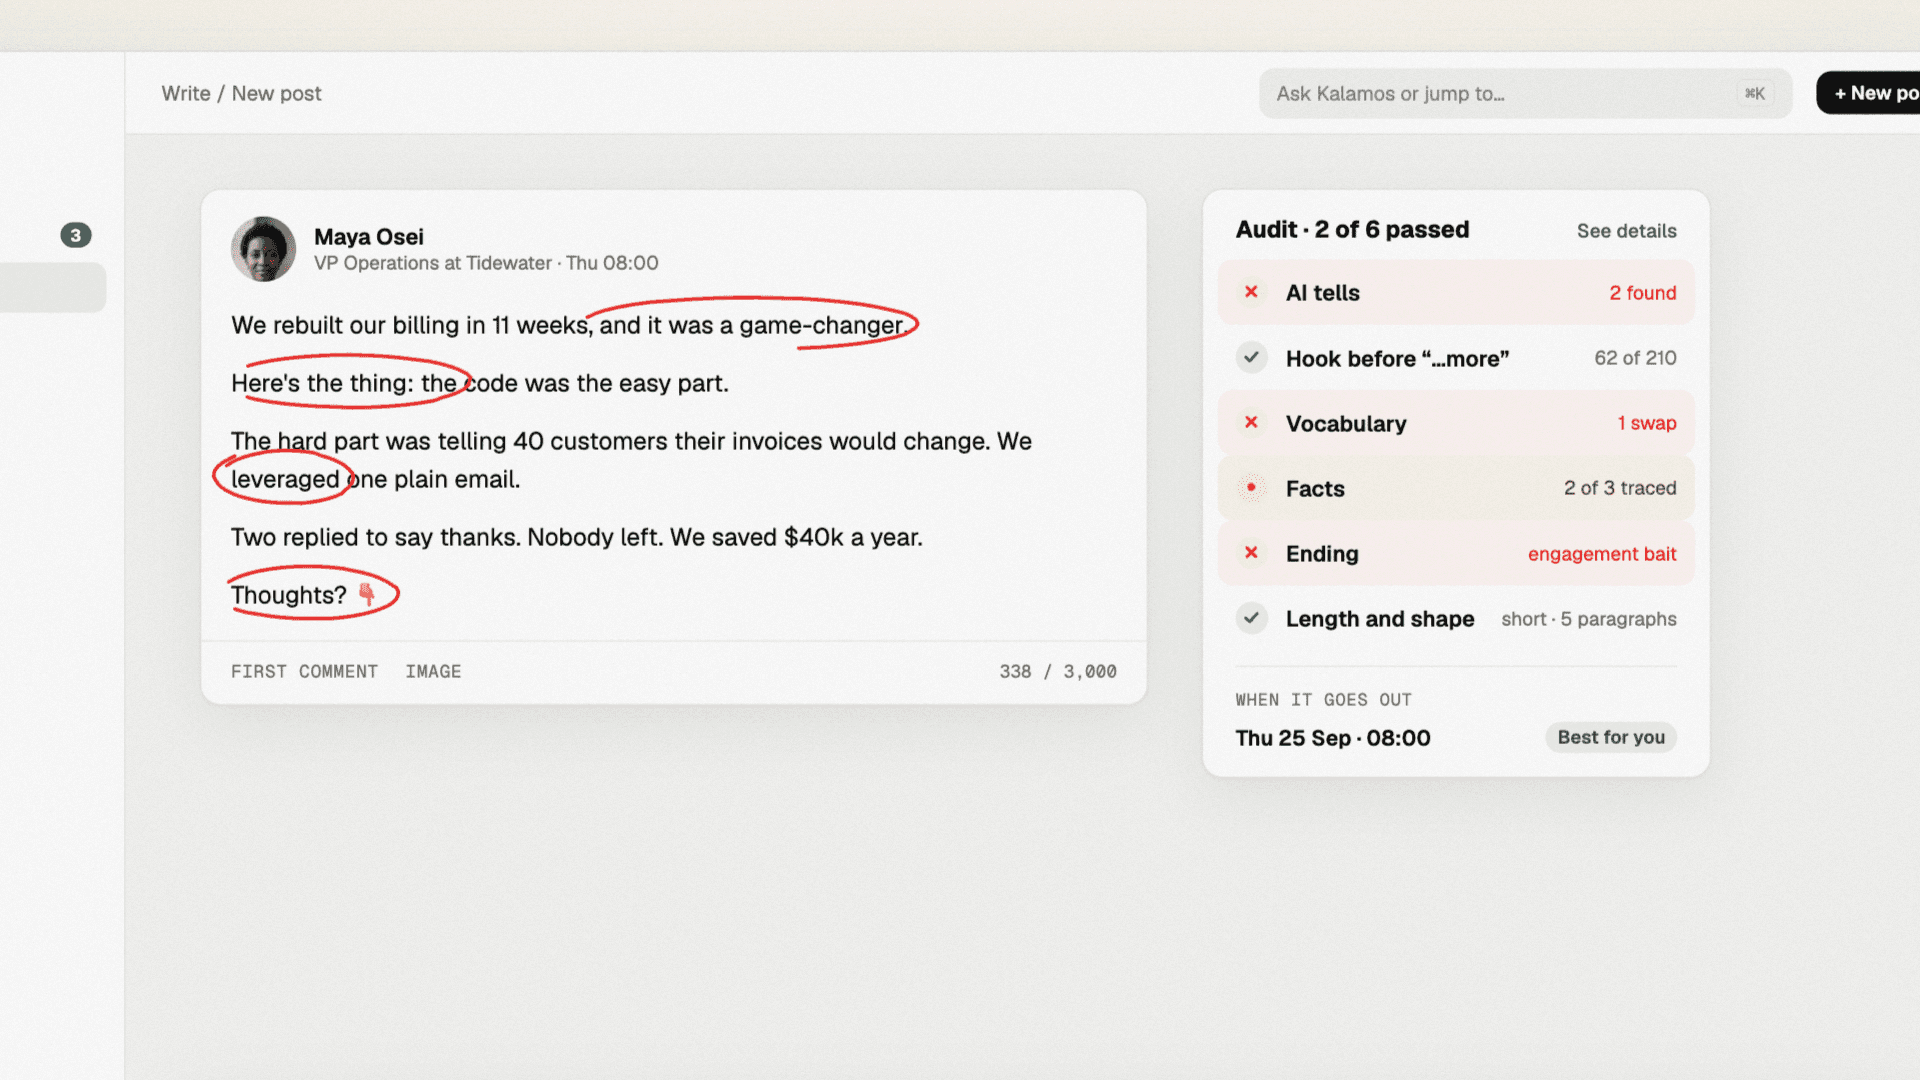Click the scheduled time Thu 25 Sep · 08:00
The width and height of the screenshot is (1920, 1080).
1333,738
